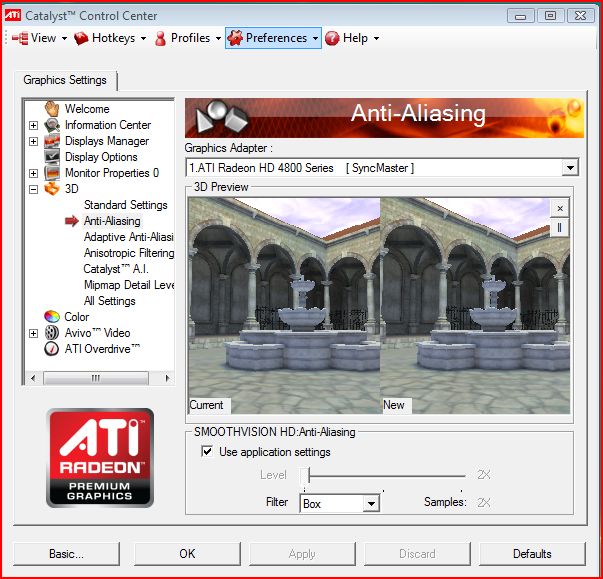Click the Display Options icon
This screenshot has width=603, height=579.
click(52, 157)
